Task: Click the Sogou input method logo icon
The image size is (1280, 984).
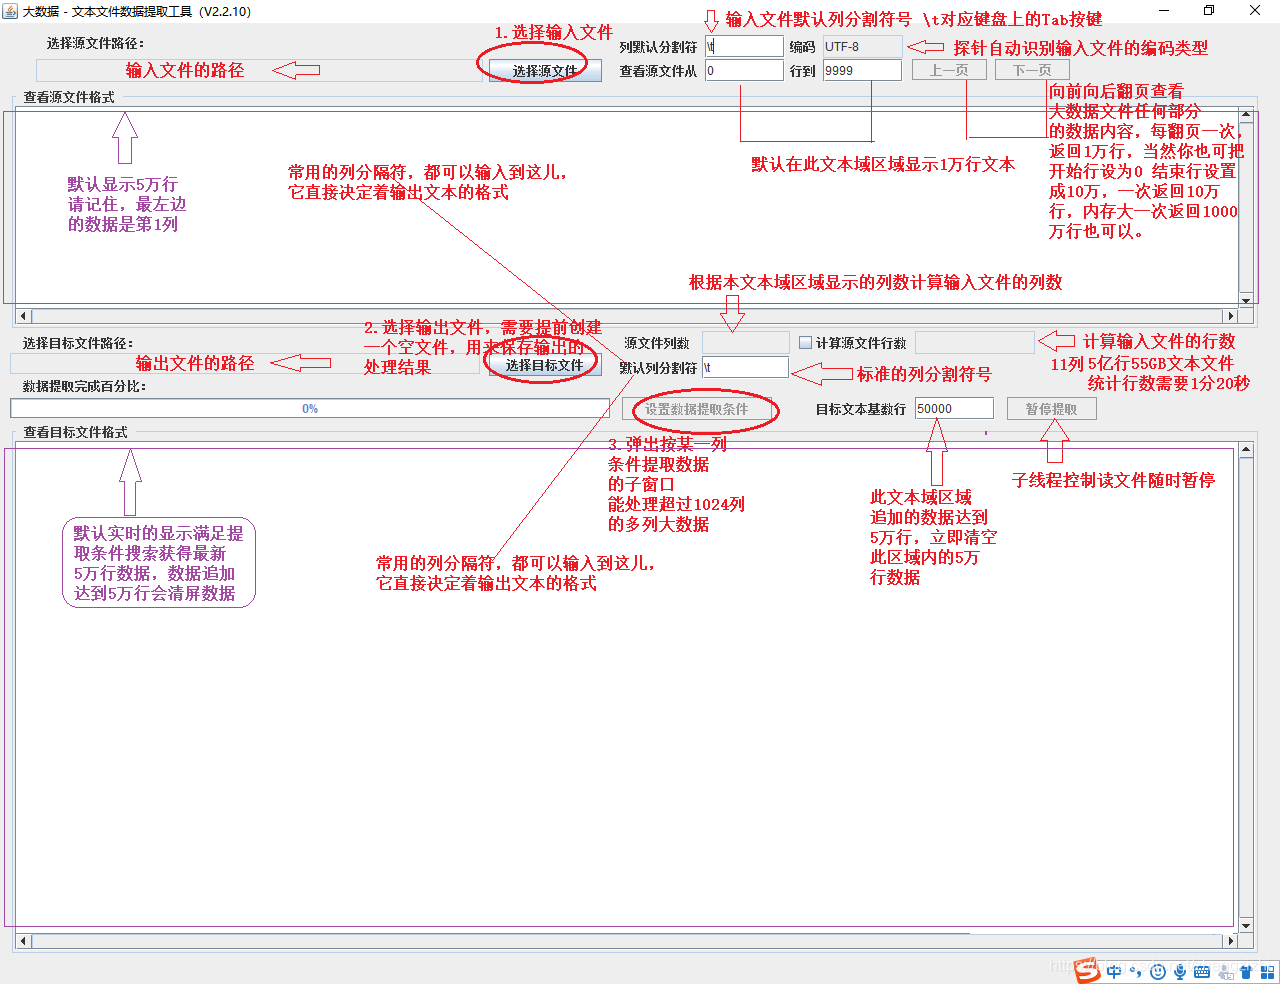Action: pyautogui.click(x=1088, y=971)
